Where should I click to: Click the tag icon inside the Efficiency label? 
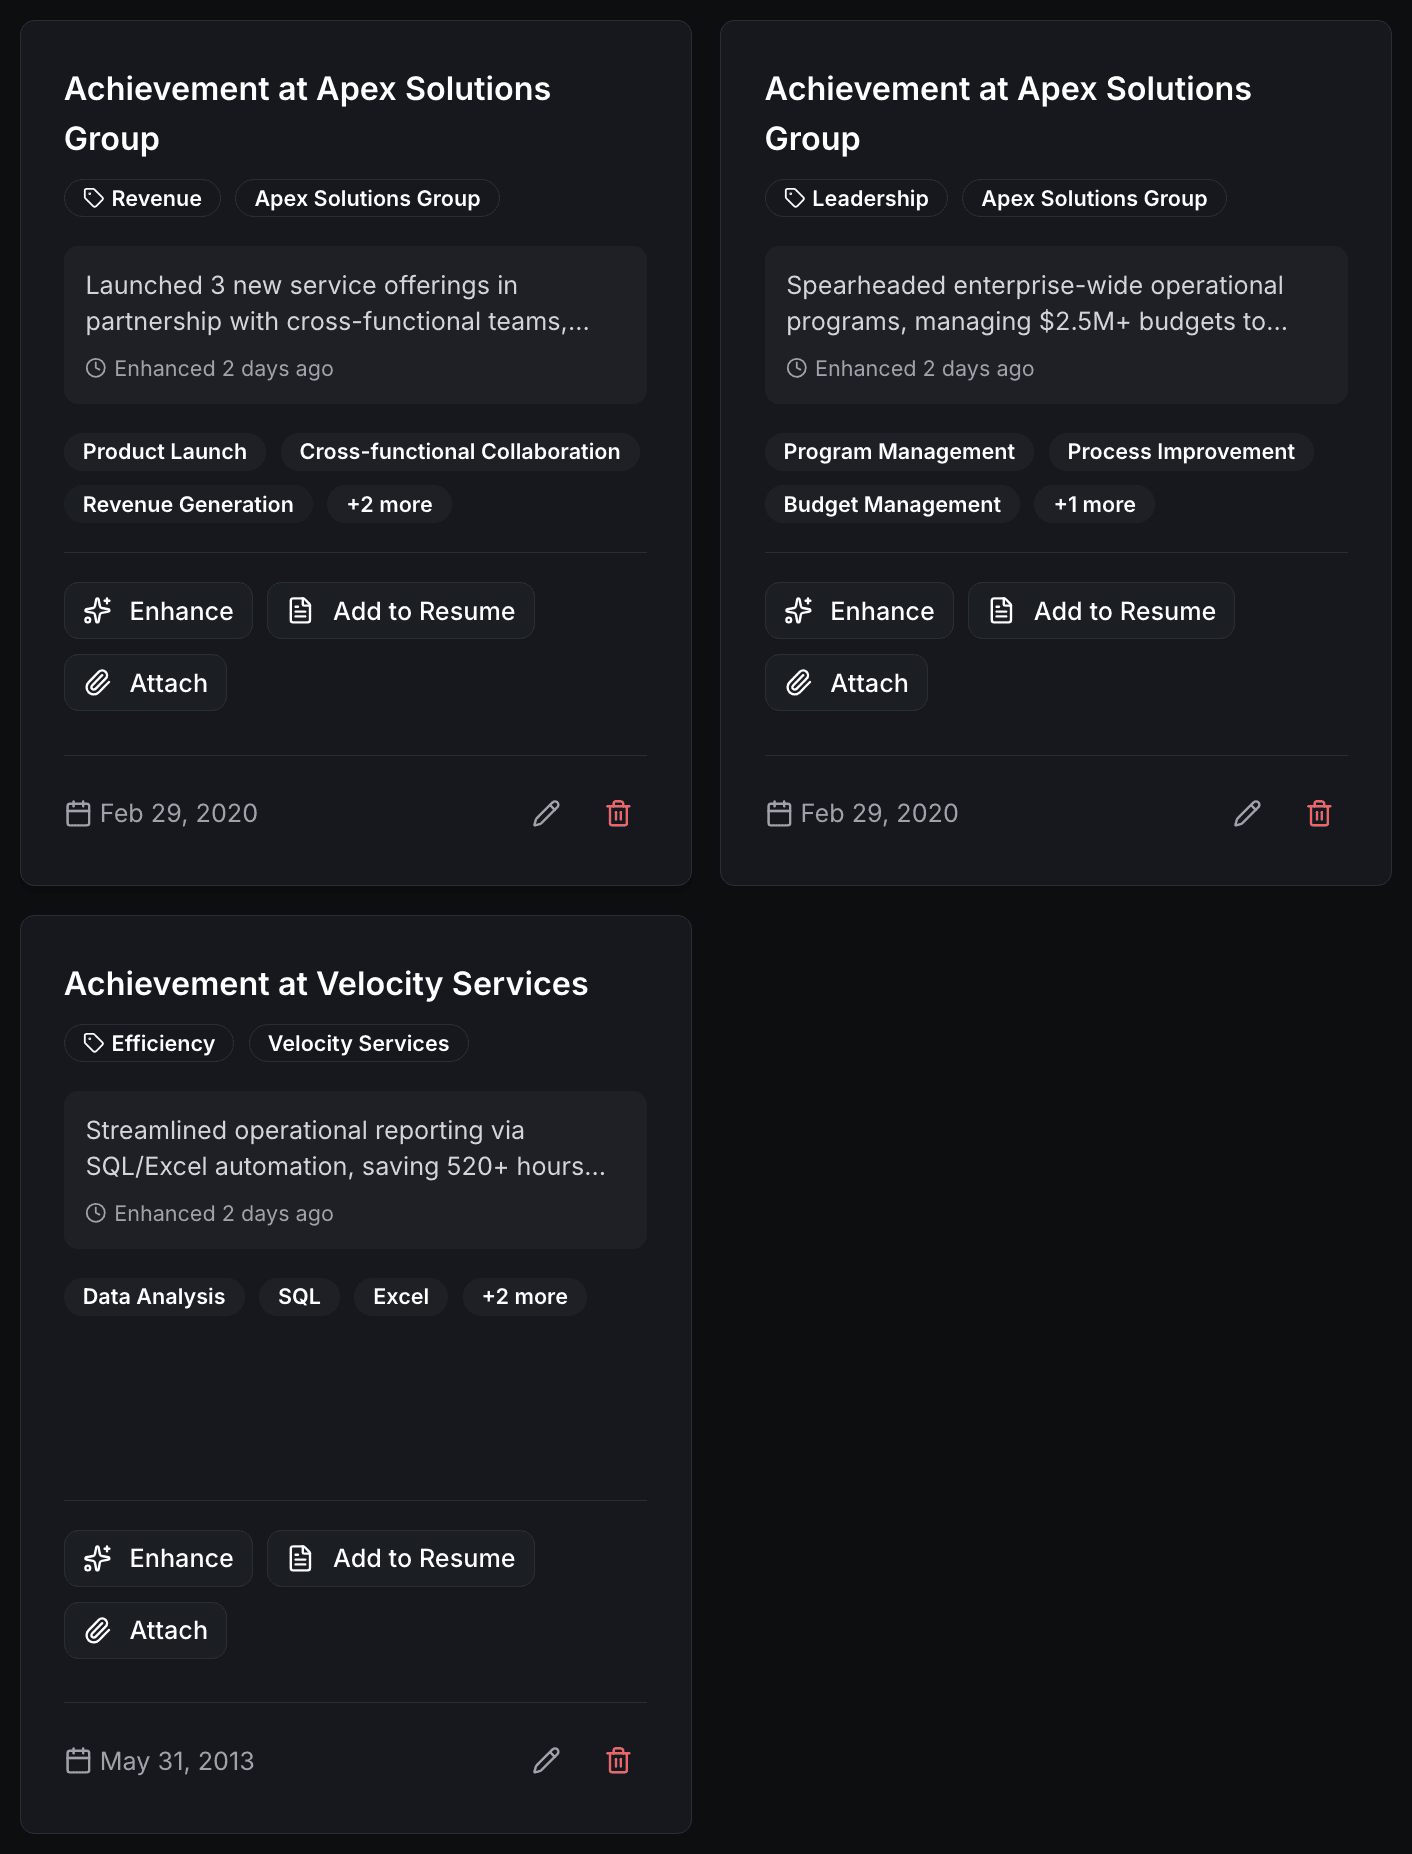click(x=93, y=1043)
